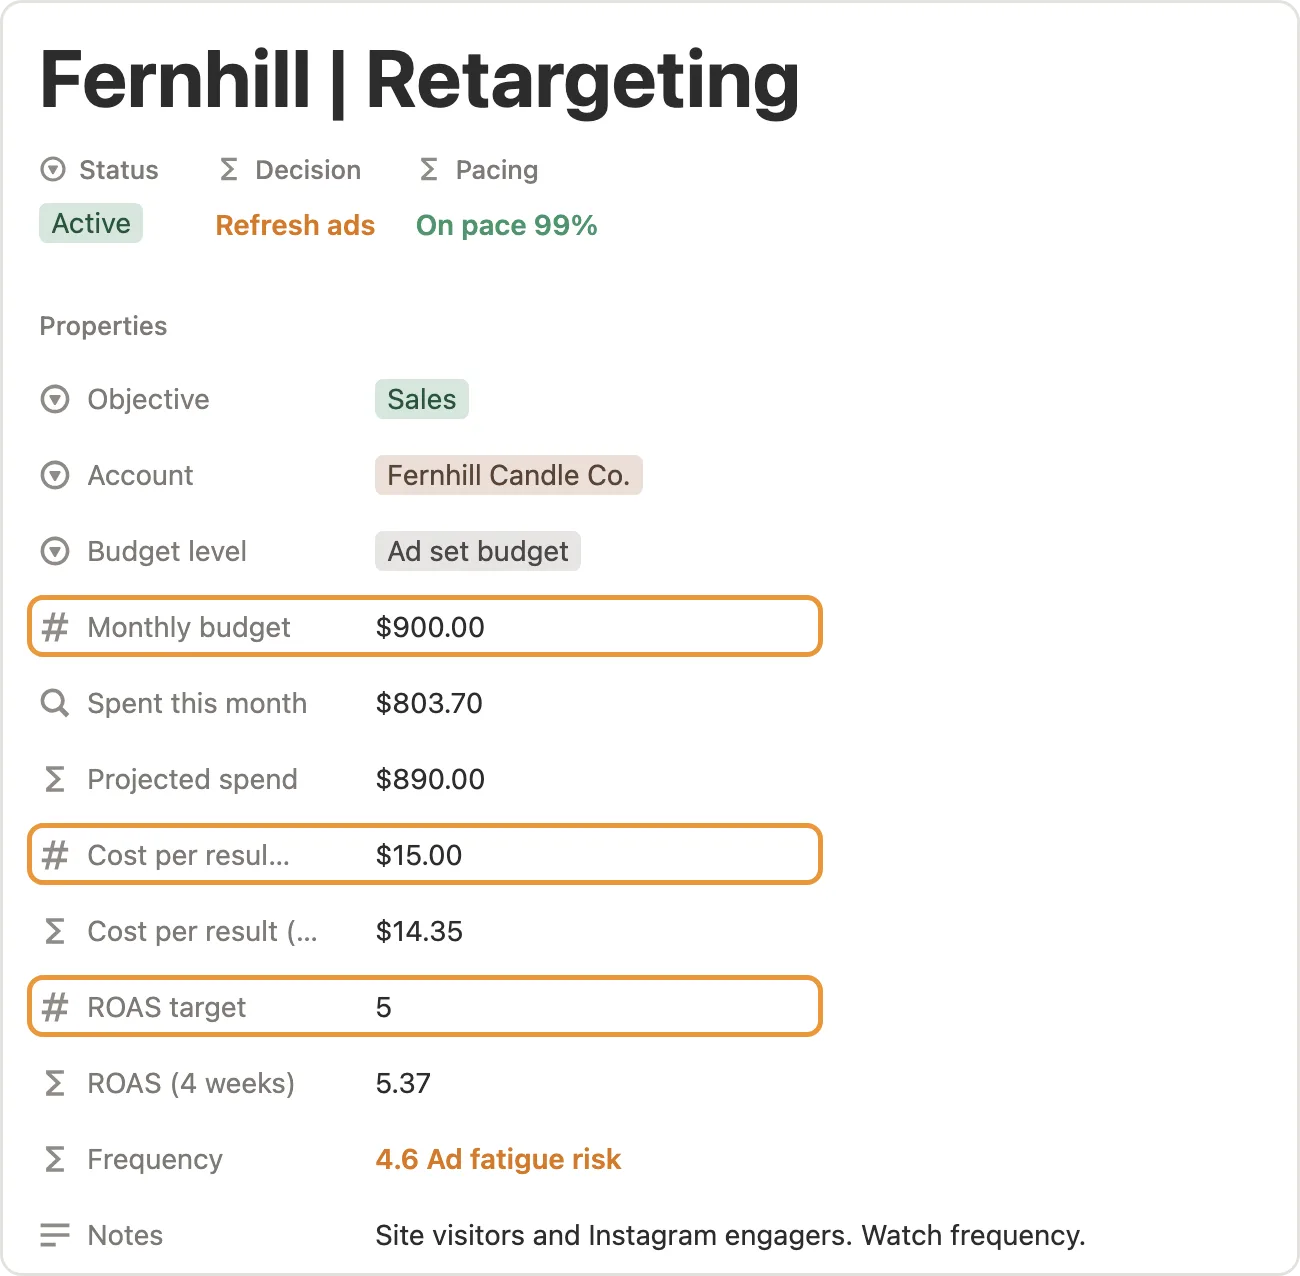Click the Notes property label

pyautogui.click(x=125, y=1236)
